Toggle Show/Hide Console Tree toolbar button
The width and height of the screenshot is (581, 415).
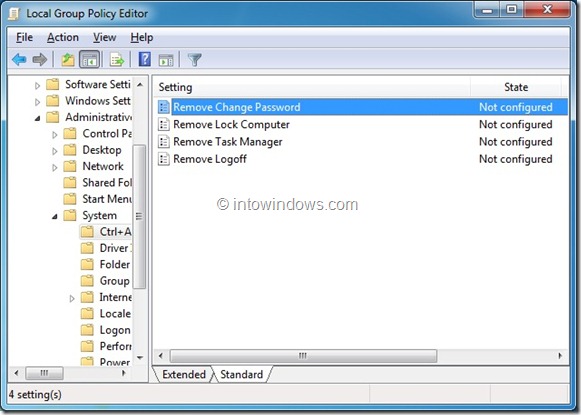89,59
